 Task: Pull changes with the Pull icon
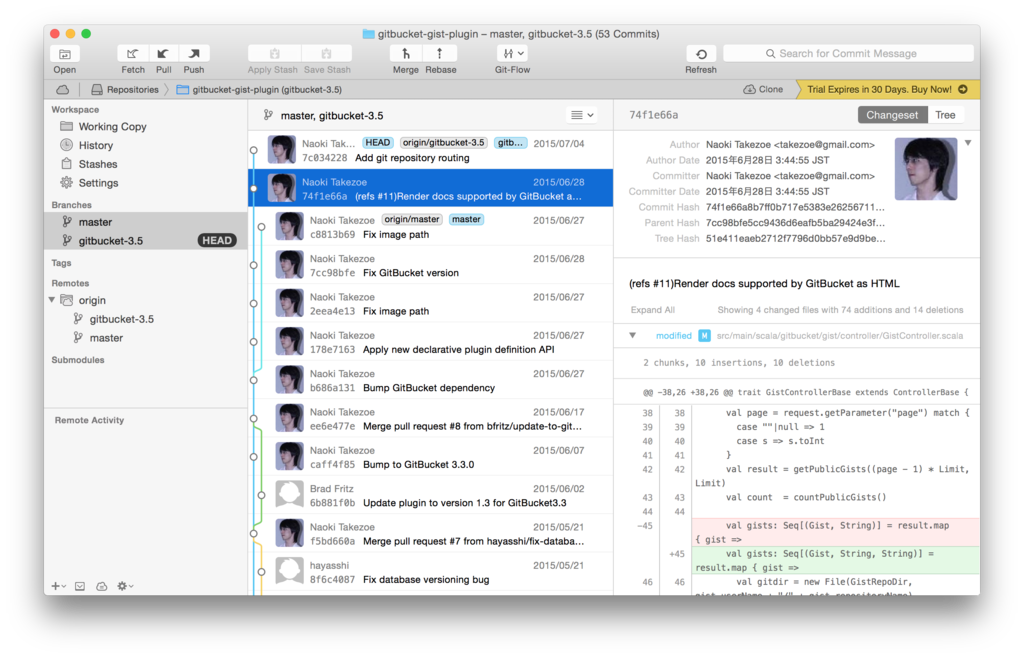pyautogui.click(x=163, y=54)
